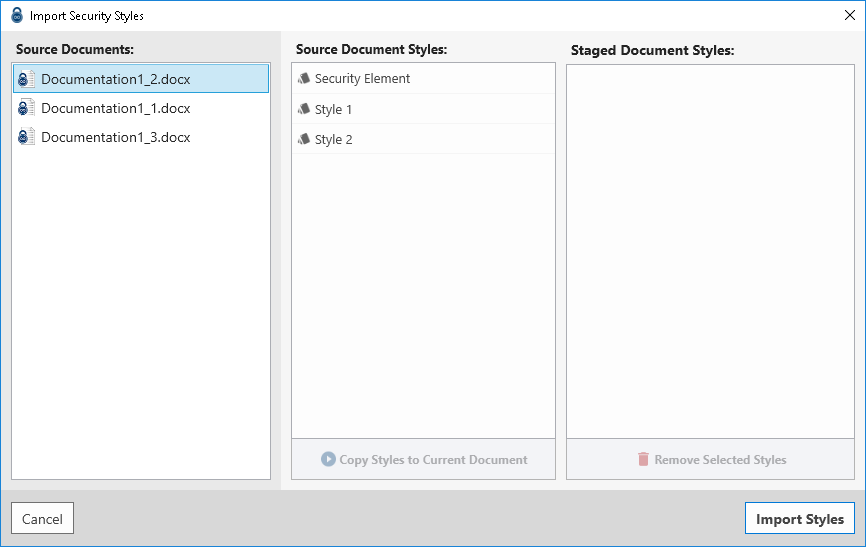Click the Style 2 tag icon
The height and width of the screenshot is (547, 866).
point(304,139)
